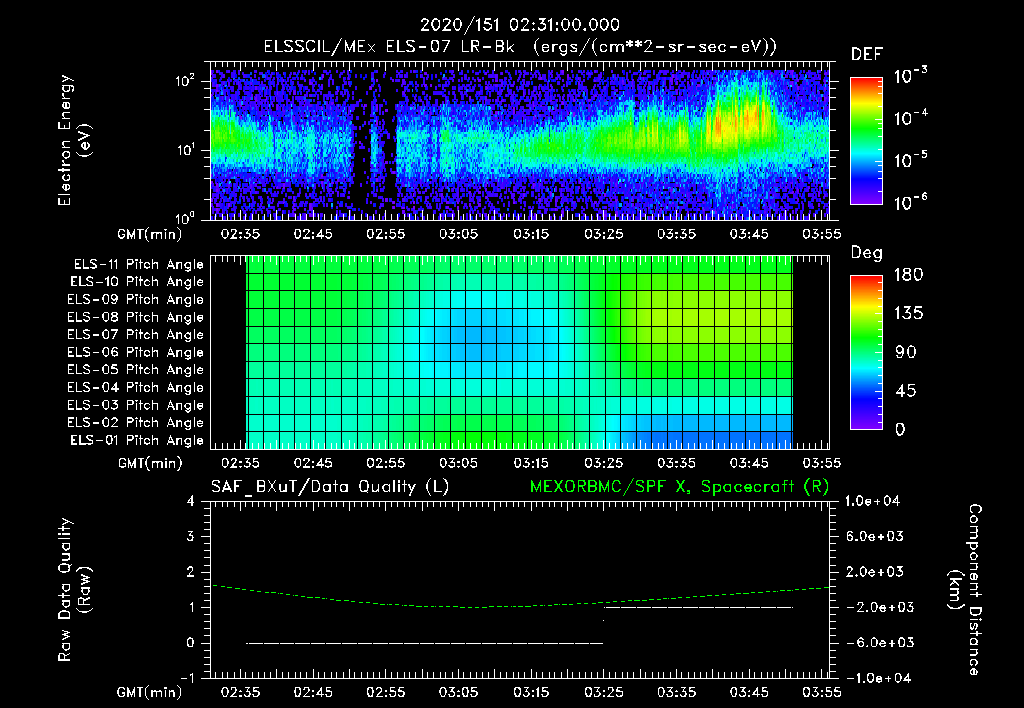Click the ELS-05 Pitch Angle row label
1024x708 pixels.
[x=136, y=370]
